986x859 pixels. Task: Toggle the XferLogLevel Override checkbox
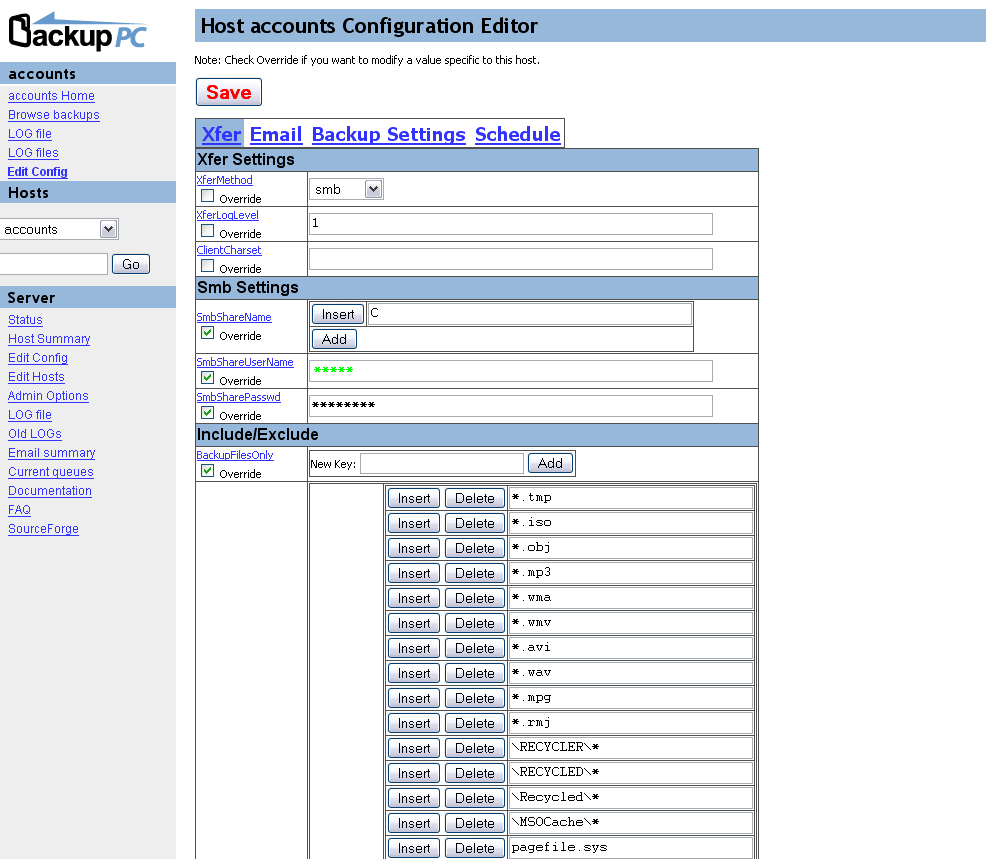208,231
